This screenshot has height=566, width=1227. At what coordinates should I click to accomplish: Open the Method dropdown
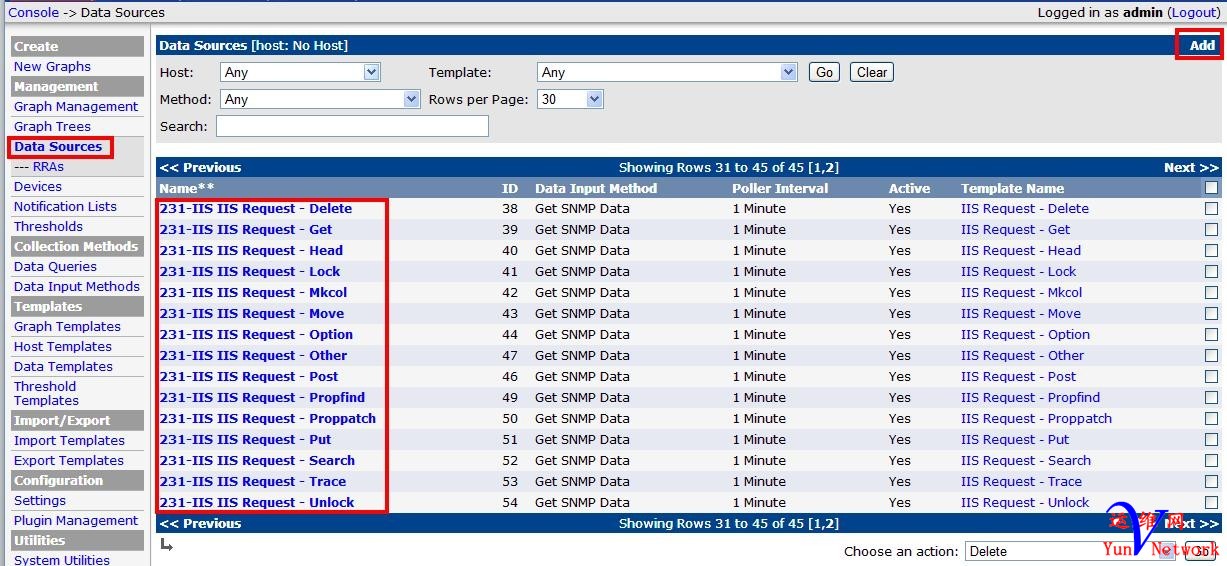coord(320,99)
